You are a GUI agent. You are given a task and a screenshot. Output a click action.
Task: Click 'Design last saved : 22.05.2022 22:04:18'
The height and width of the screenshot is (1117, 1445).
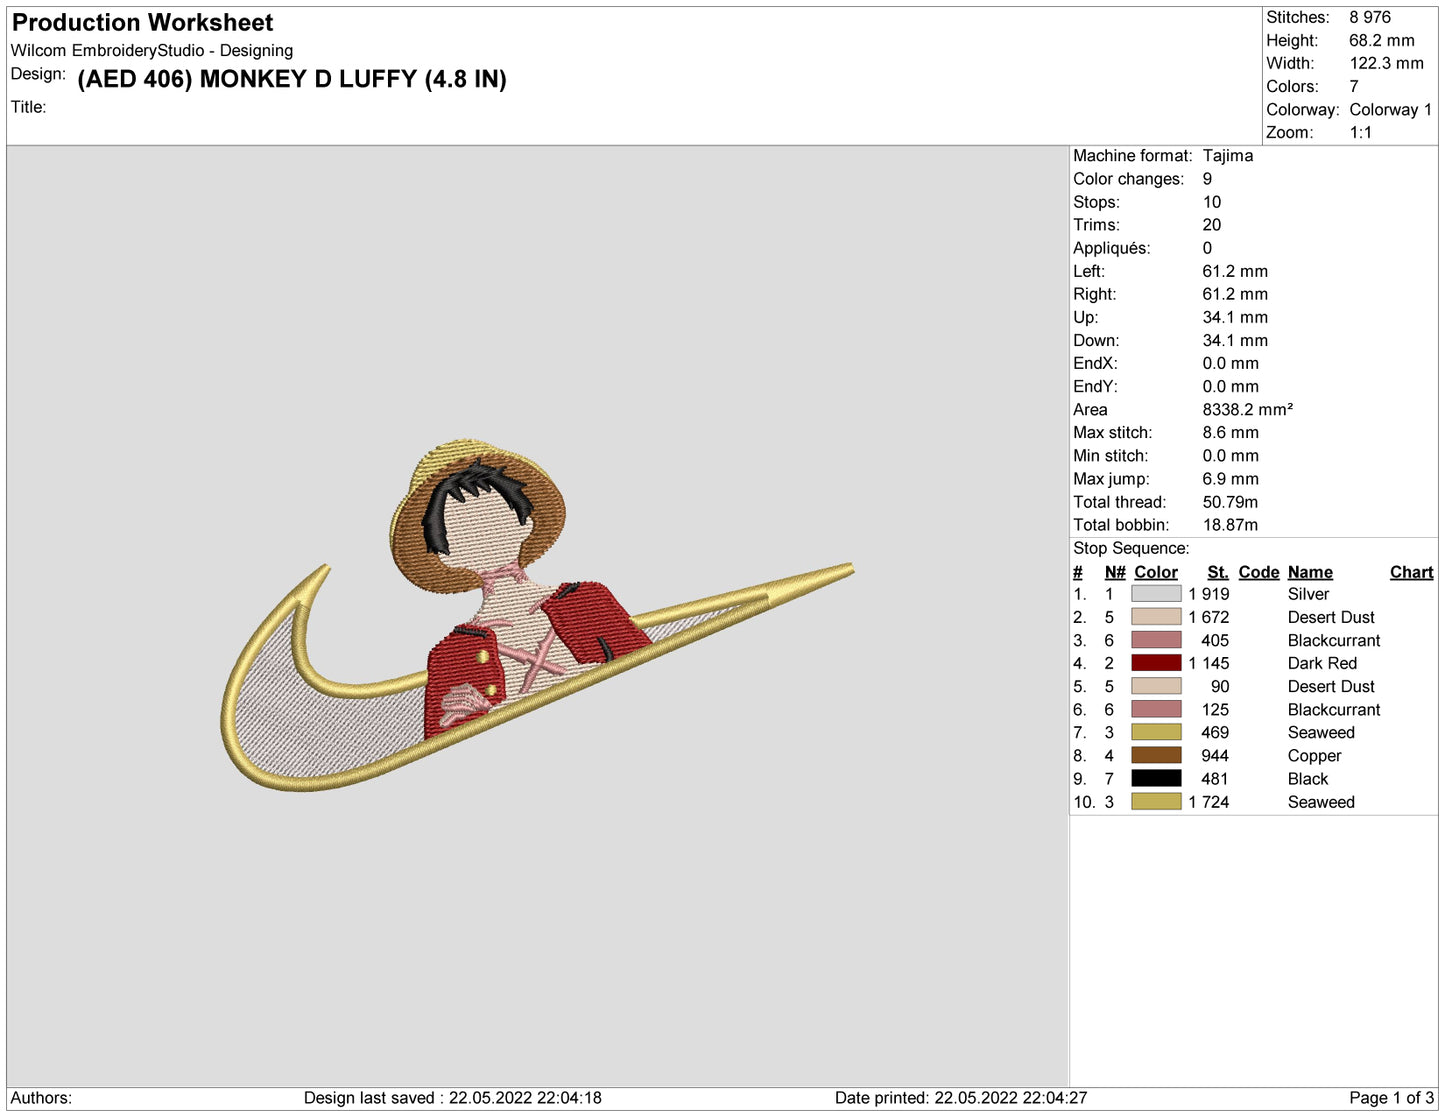[453, 1098]
